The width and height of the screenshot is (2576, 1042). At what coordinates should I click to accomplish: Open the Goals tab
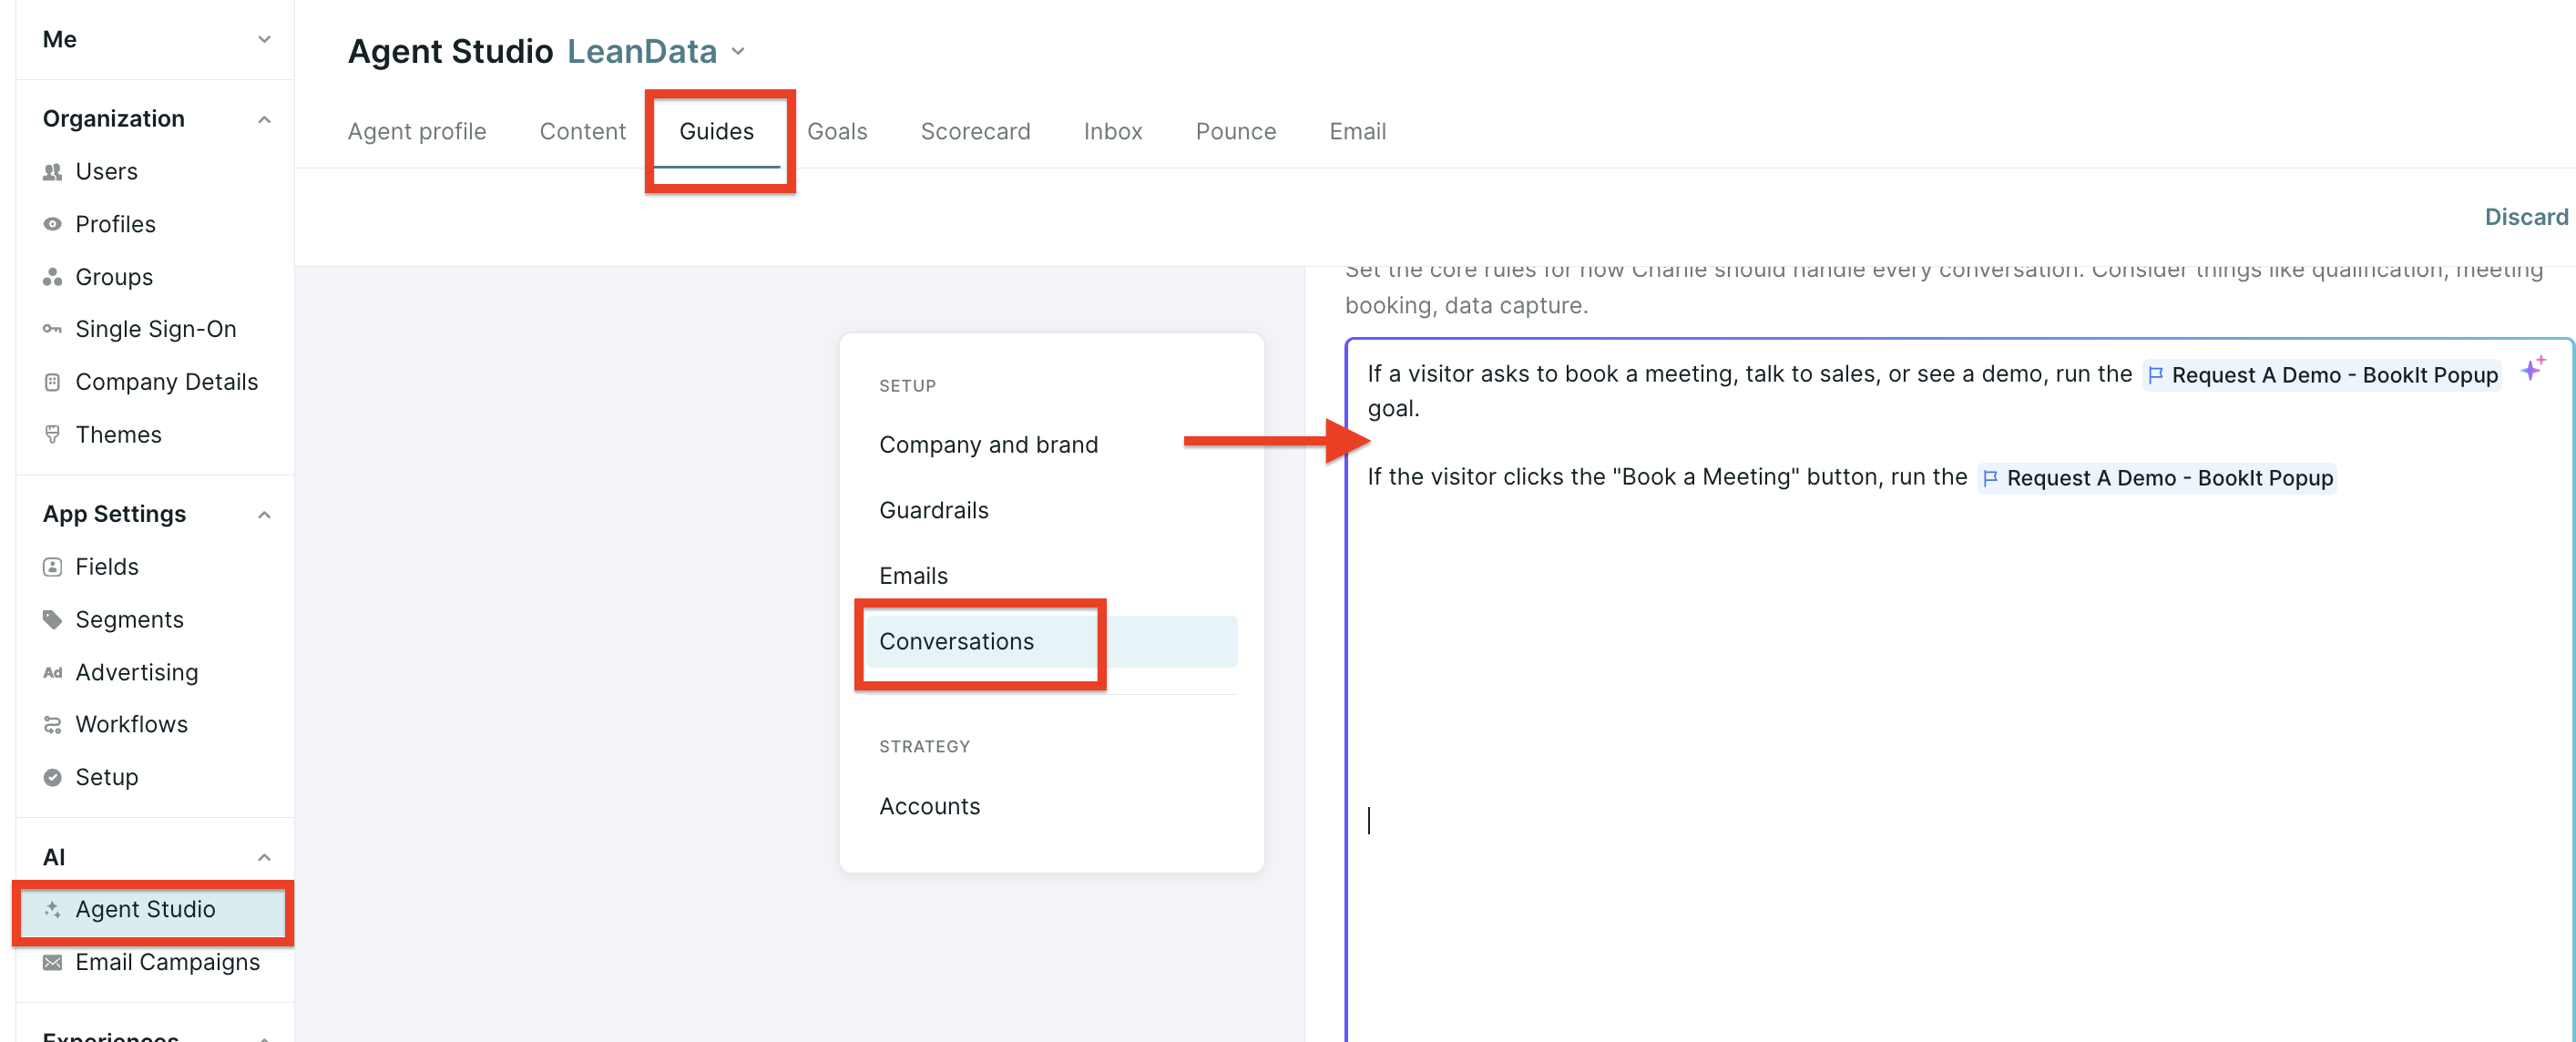coord(836,131)
